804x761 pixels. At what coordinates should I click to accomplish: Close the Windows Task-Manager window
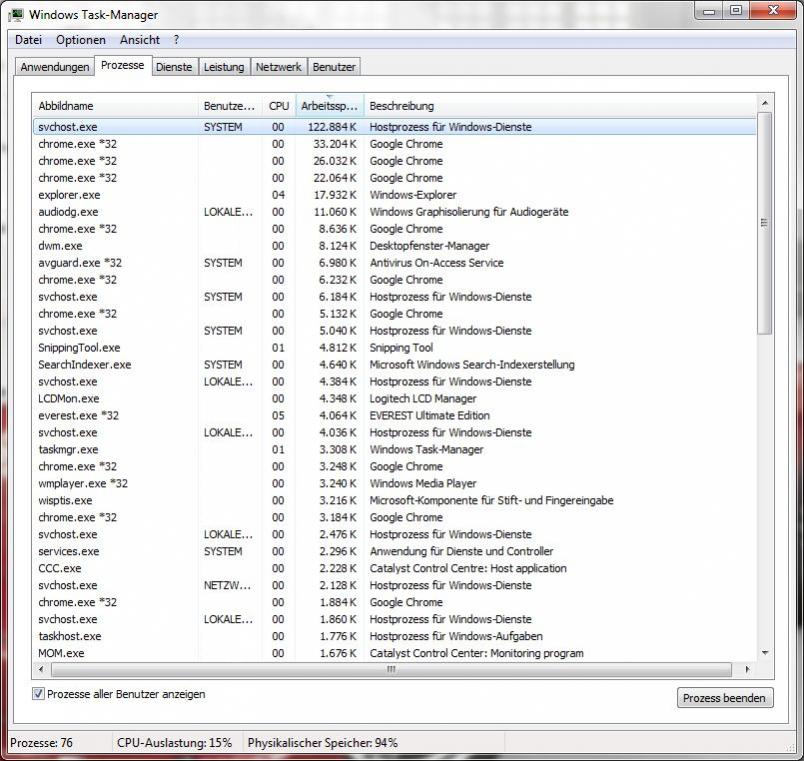point(774,11)
